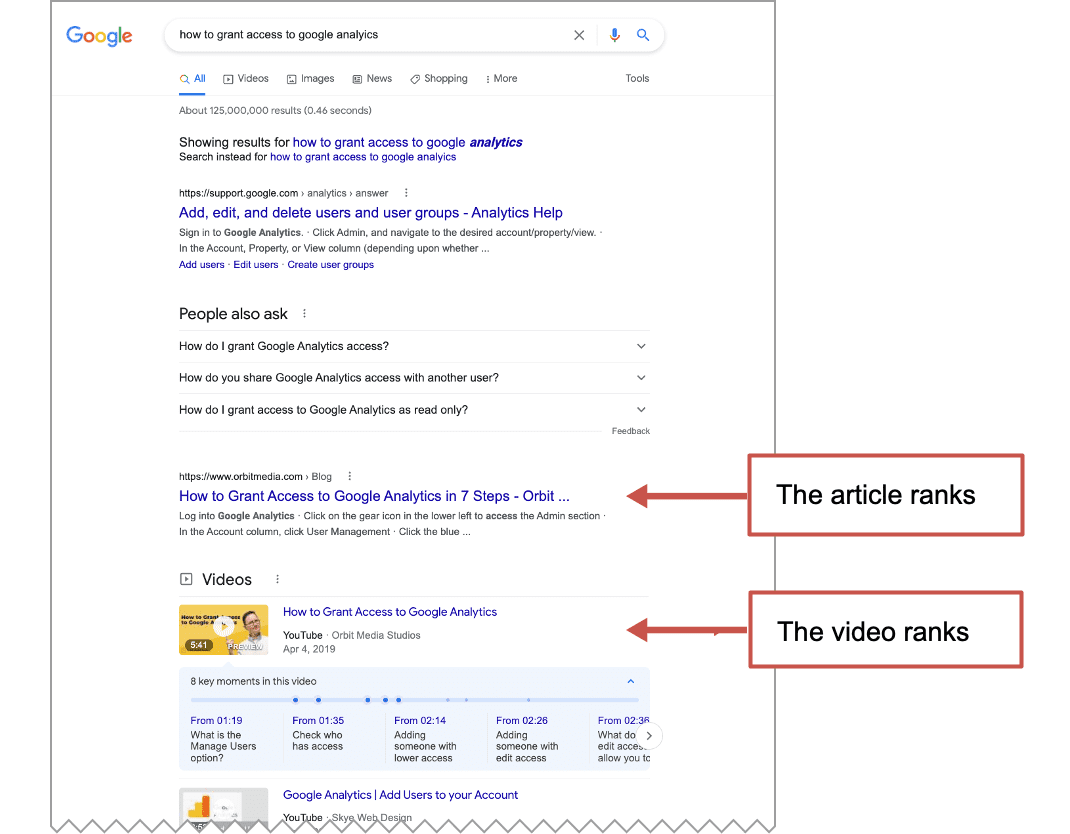
Task: Open 'Add, edit, and delete users' result
Action: point(371,213)
